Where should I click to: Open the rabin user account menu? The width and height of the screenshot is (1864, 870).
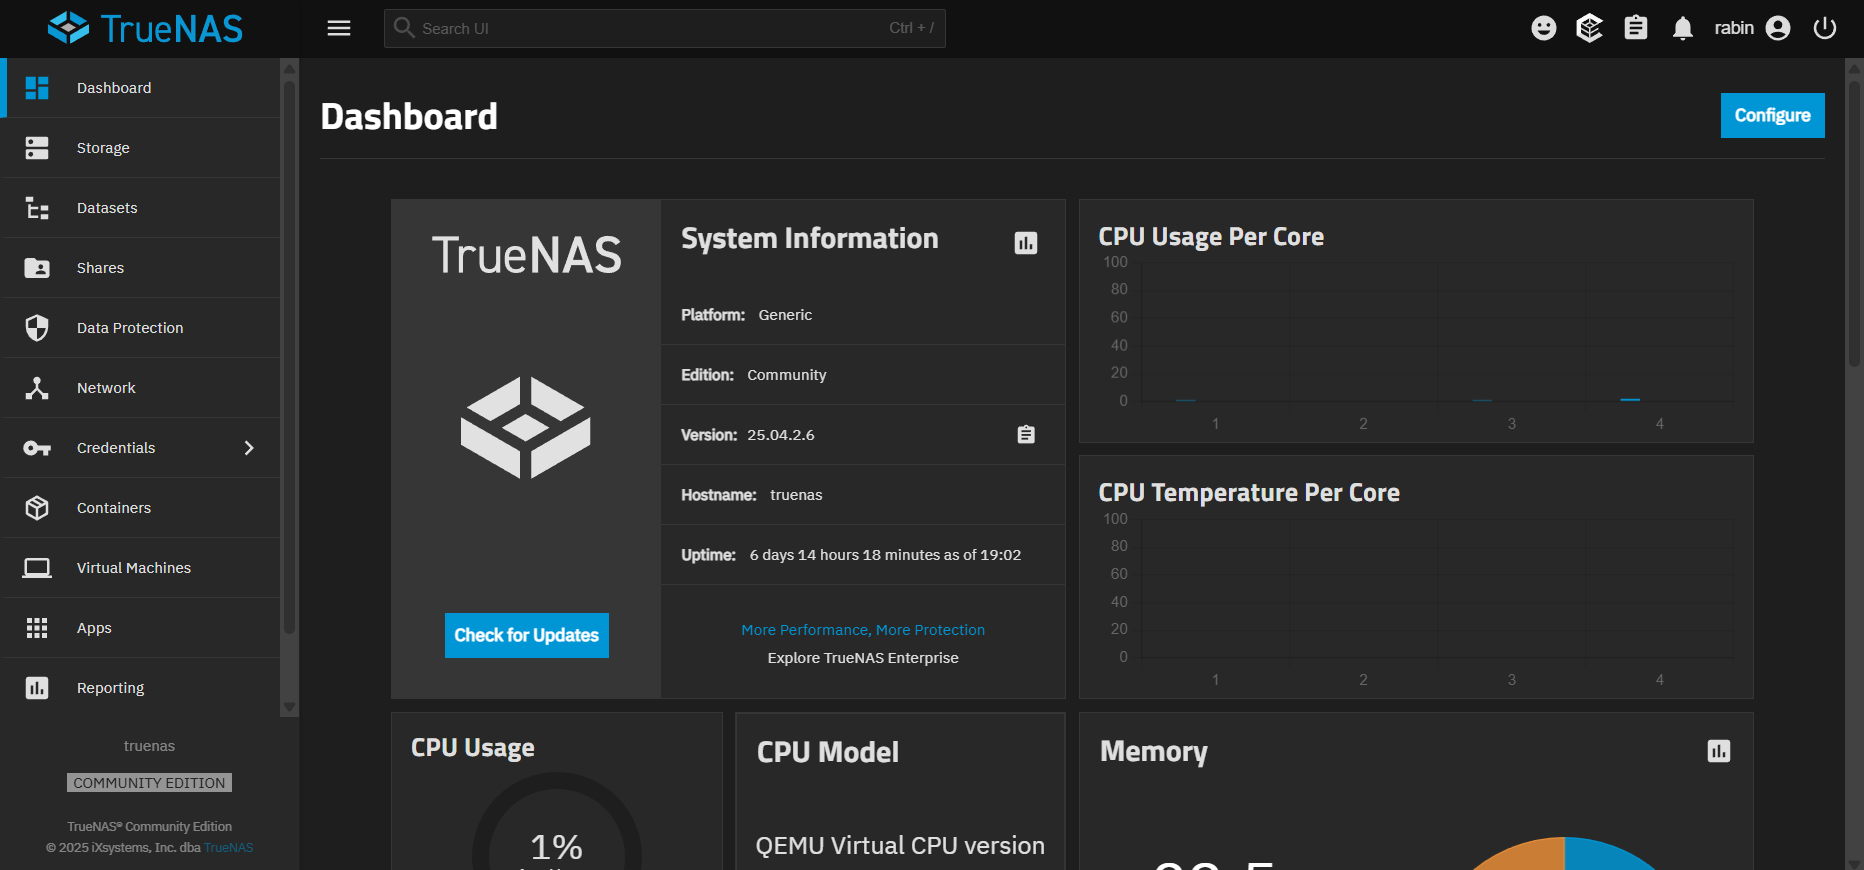click(1752, 28)
